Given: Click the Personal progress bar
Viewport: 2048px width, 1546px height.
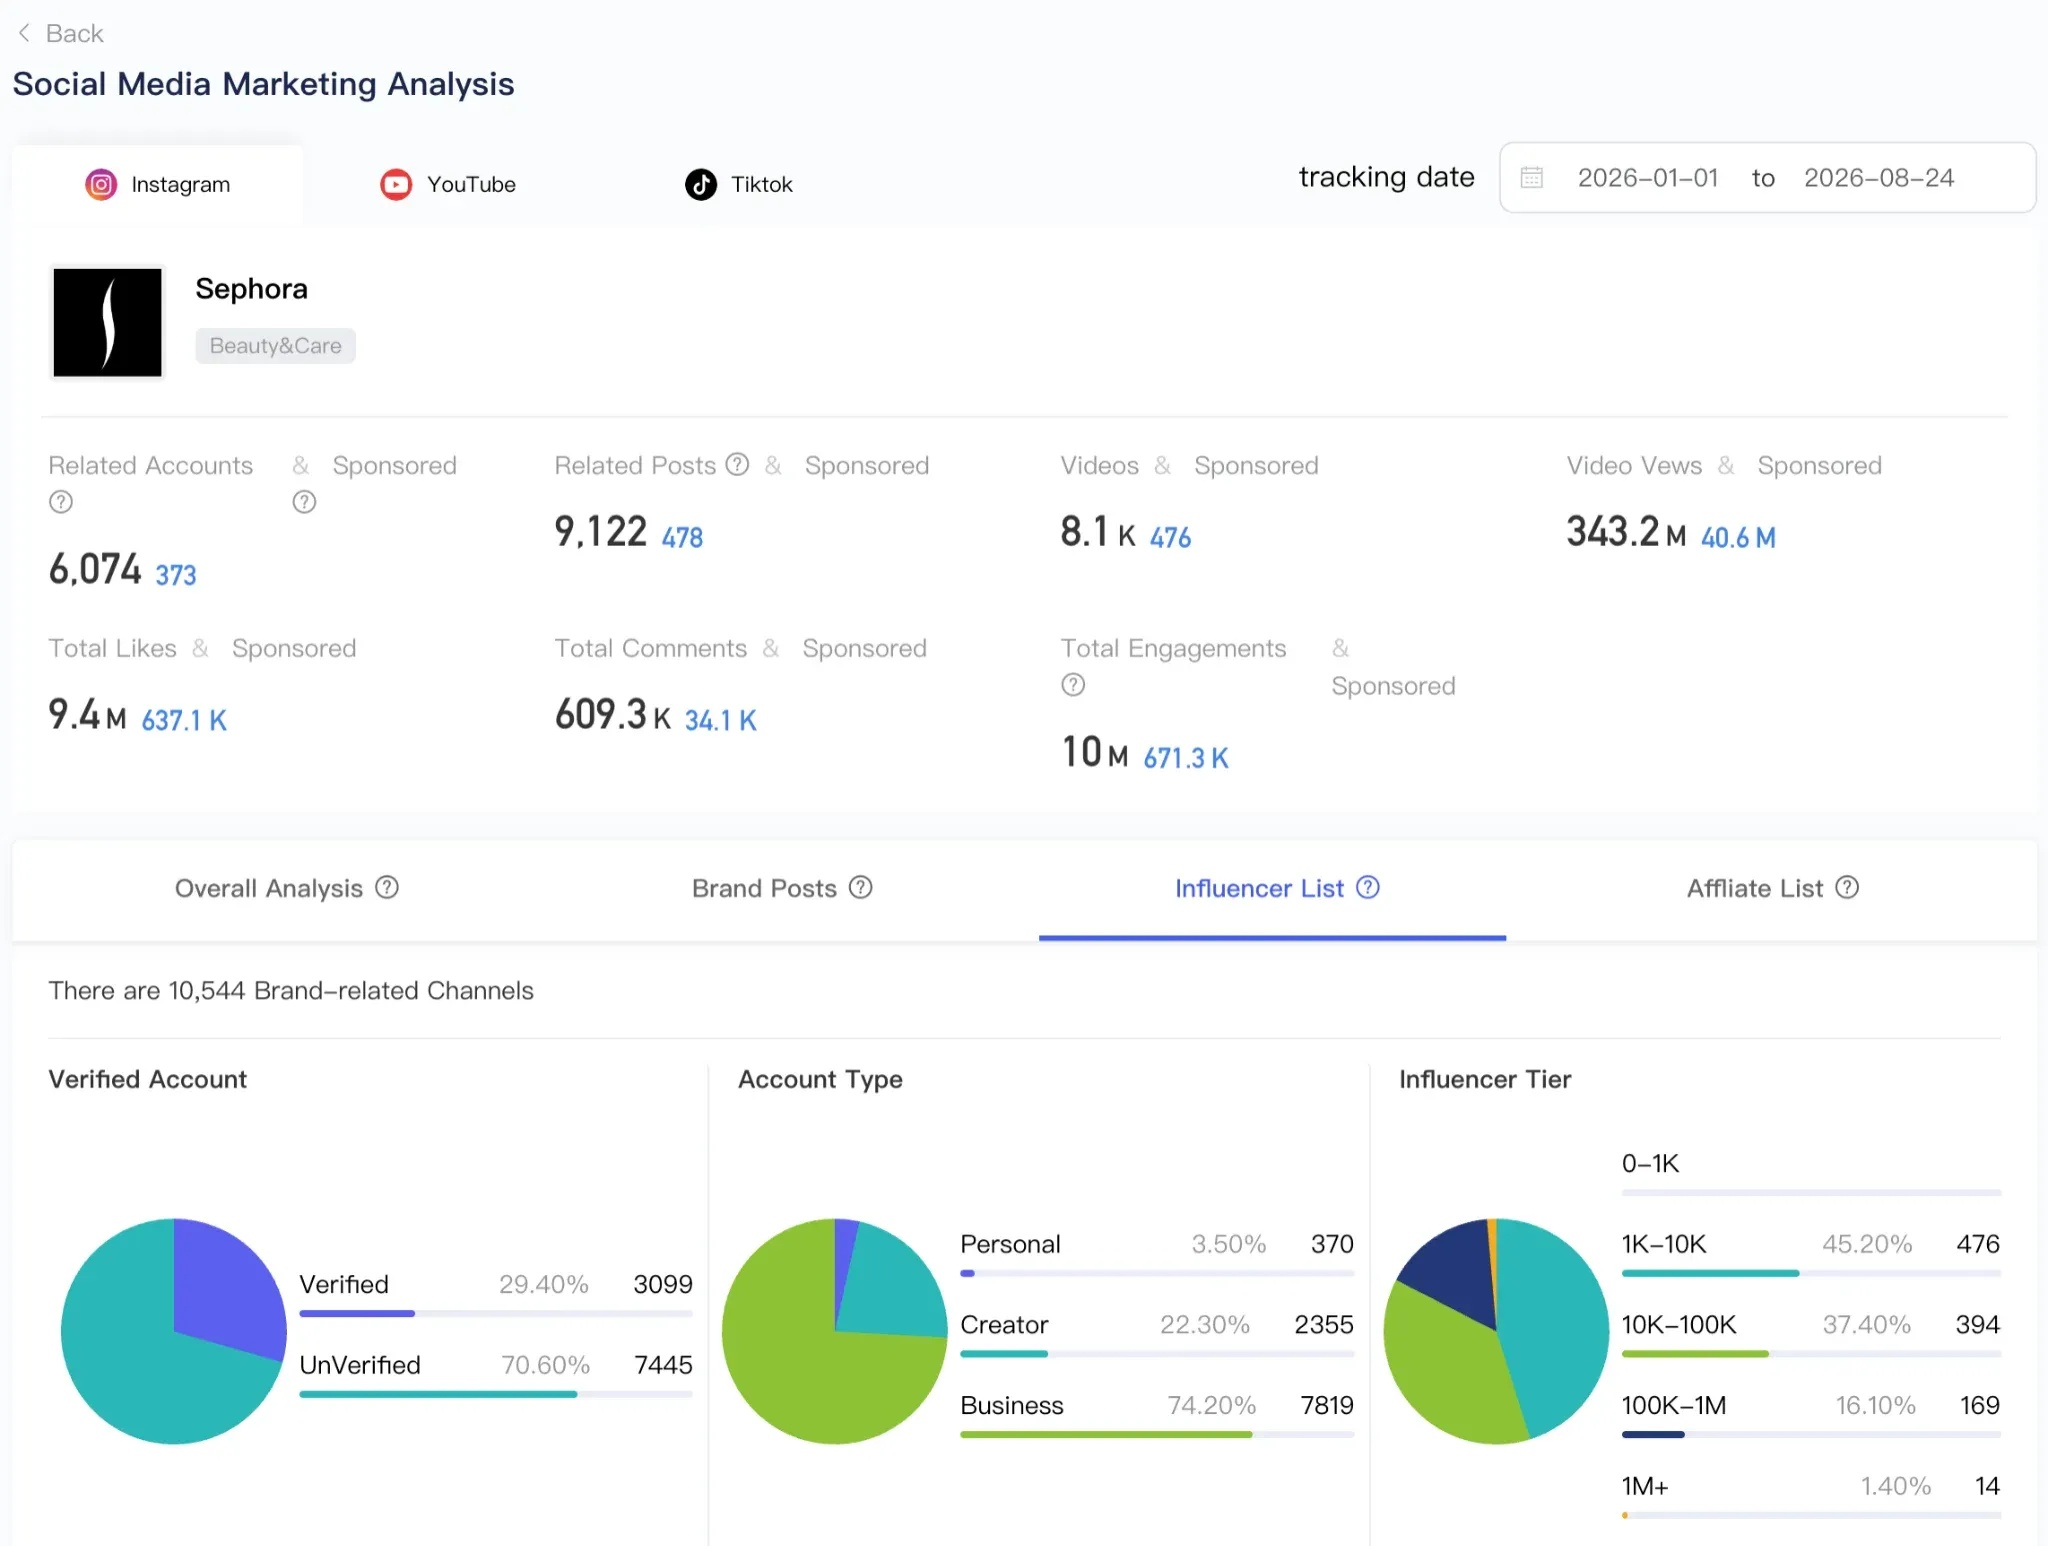Looking at the screenshot, I should pos(1157,1273).
